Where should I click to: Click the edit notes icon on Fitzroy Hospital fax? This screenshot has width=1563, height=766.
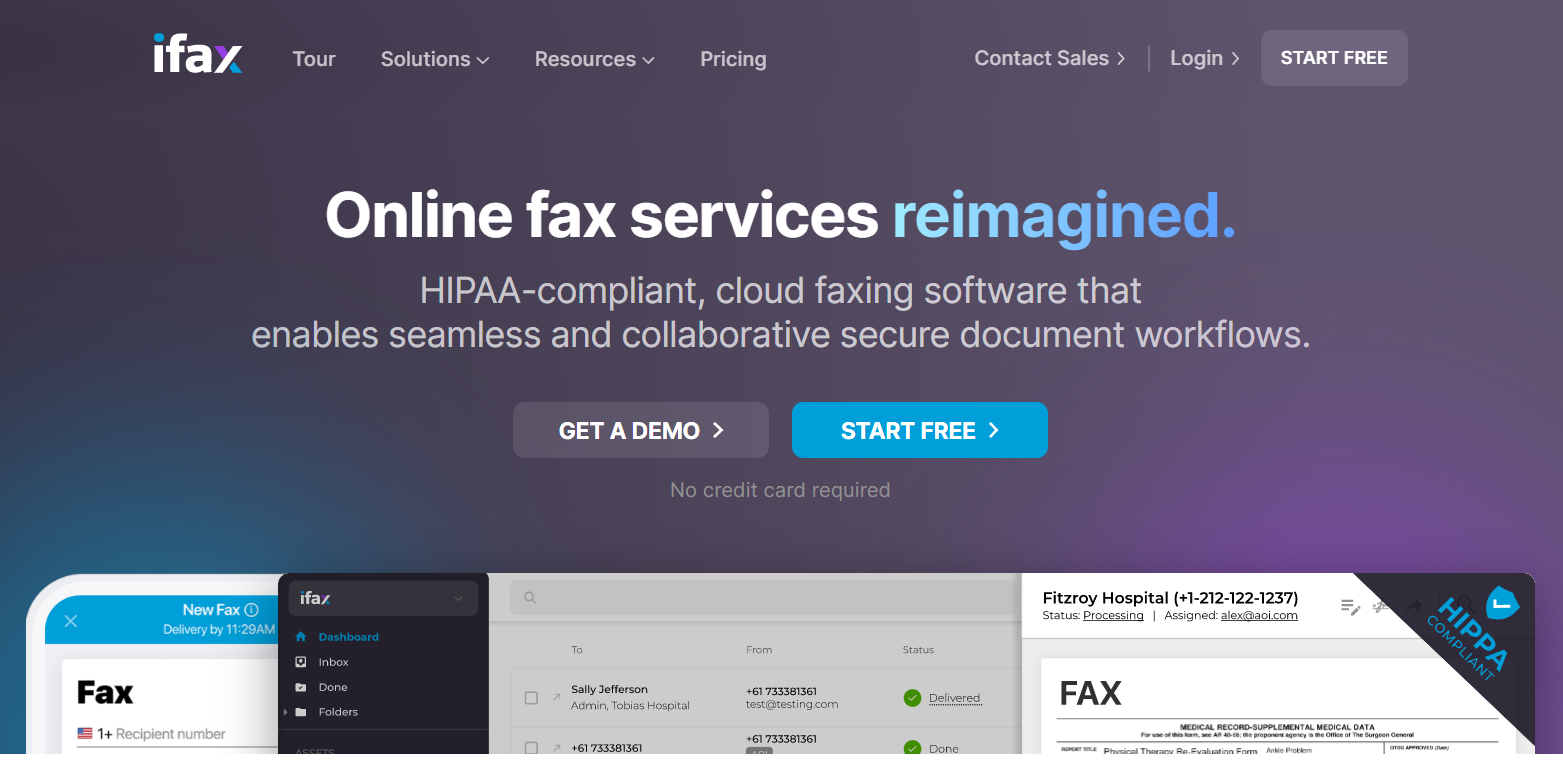click(x=1351, y=607)
